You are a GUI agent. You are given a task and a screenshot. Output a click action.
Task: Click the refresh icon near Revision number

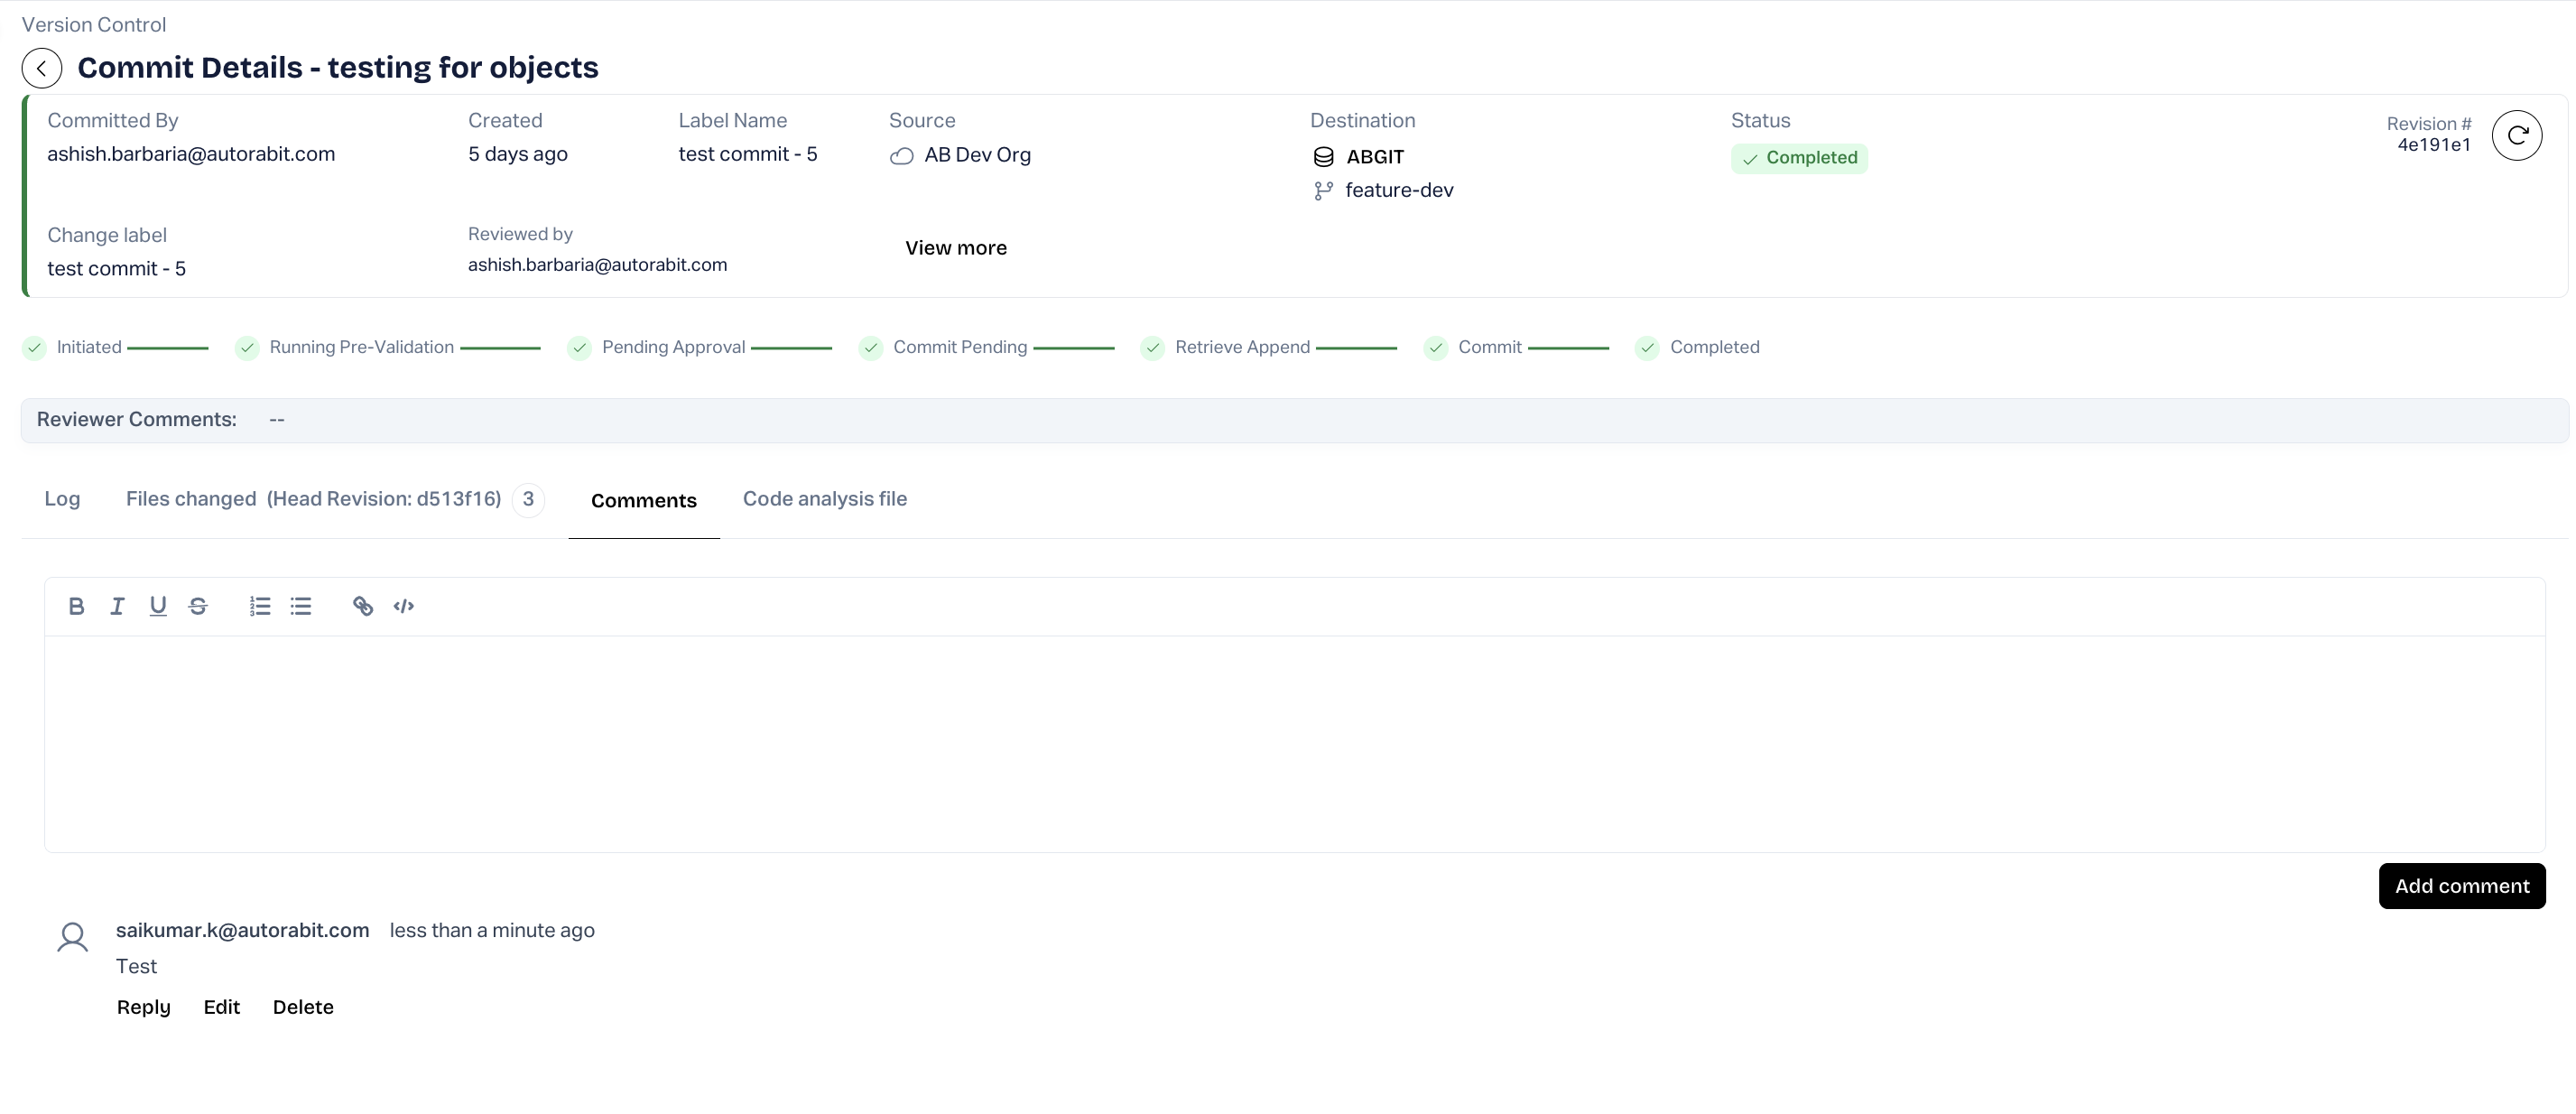pos(2516,135)
